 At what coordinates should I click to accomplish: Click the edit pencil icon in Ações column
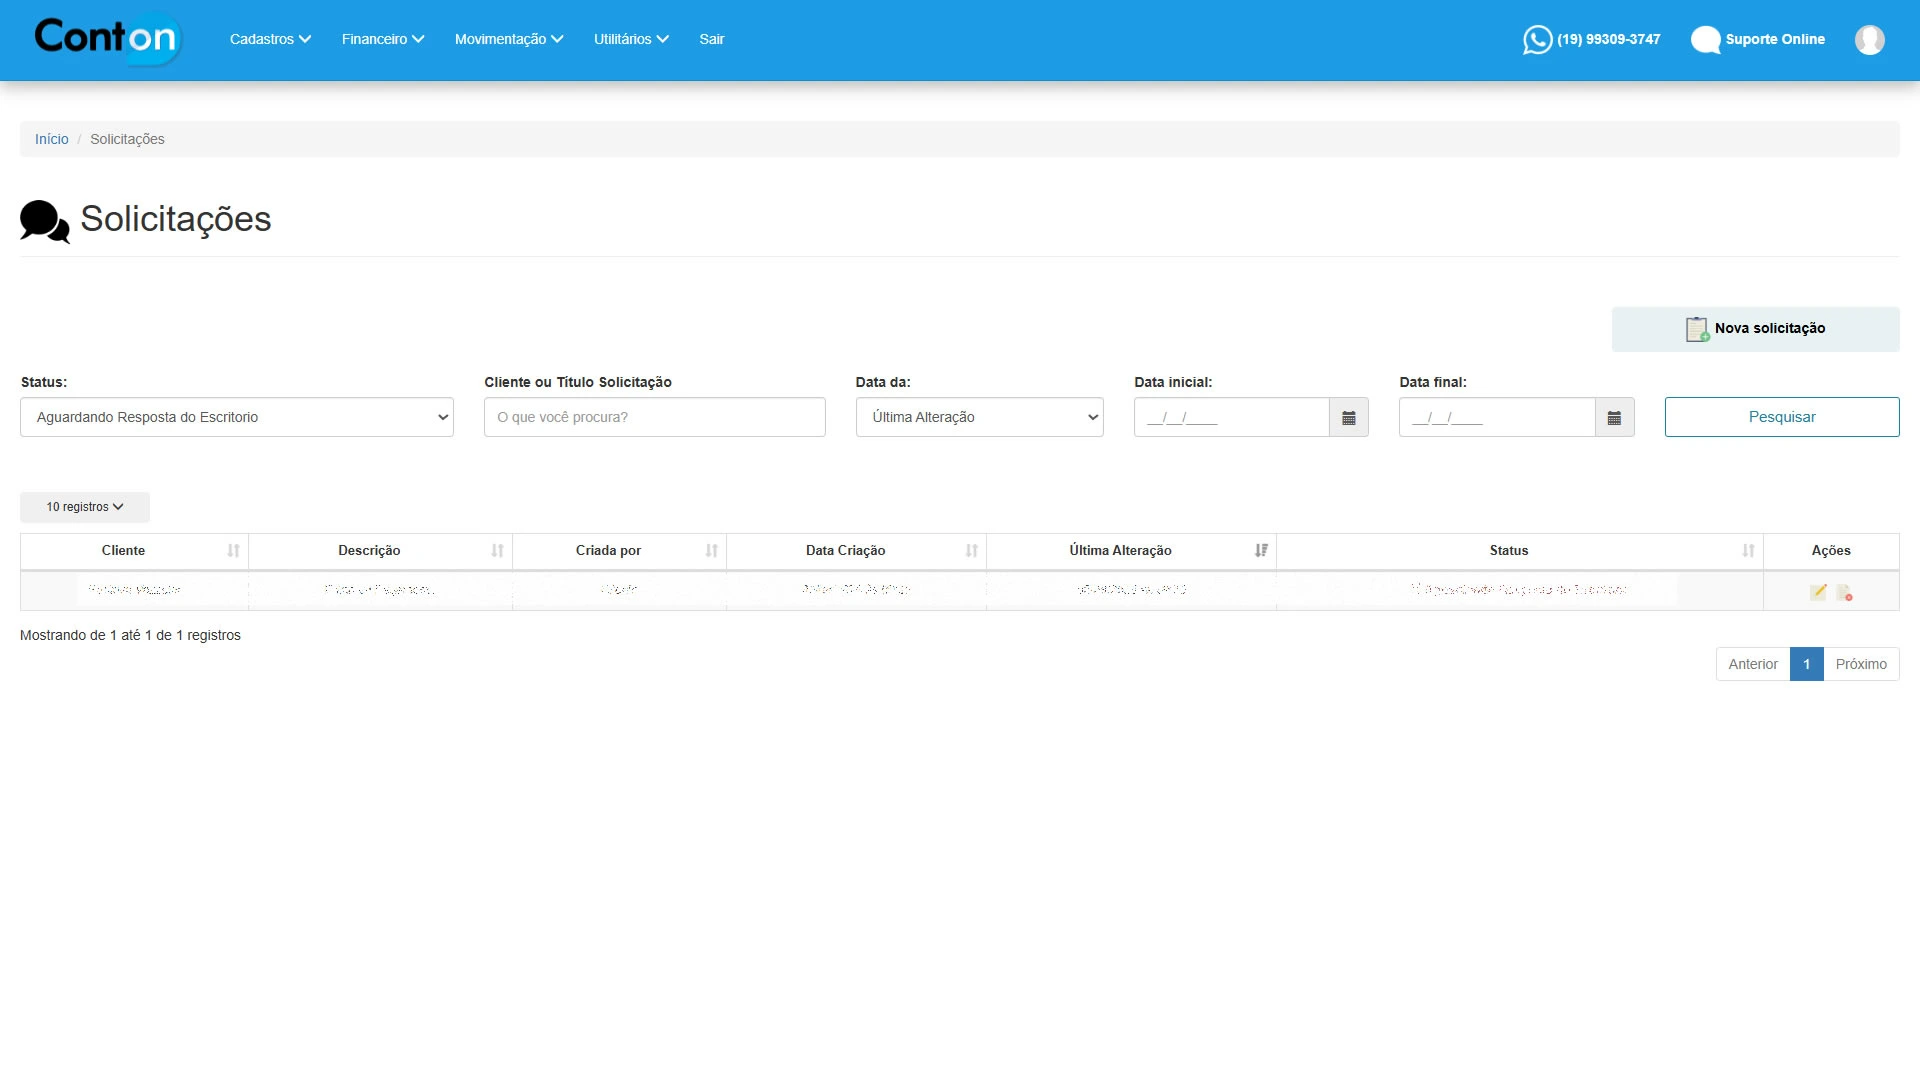(1818, 592)
